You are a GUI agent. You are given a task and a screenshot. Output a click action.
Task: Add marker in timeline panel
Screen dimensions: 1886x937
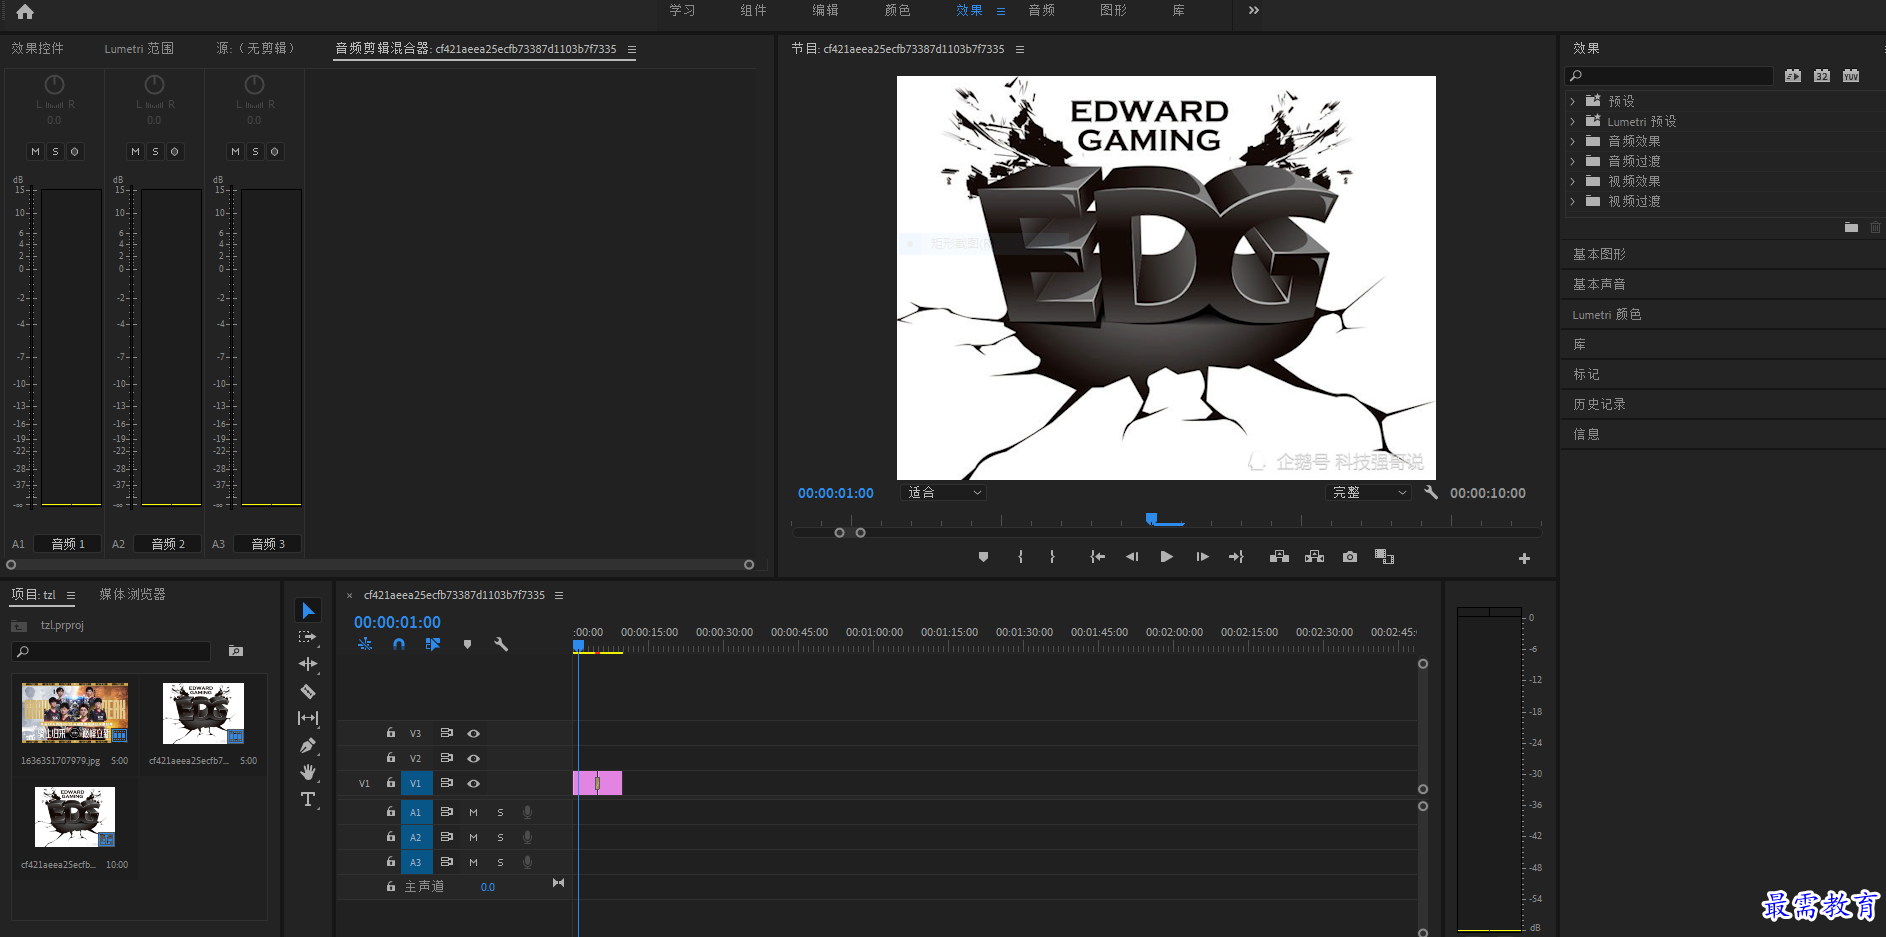coord(467,644)
